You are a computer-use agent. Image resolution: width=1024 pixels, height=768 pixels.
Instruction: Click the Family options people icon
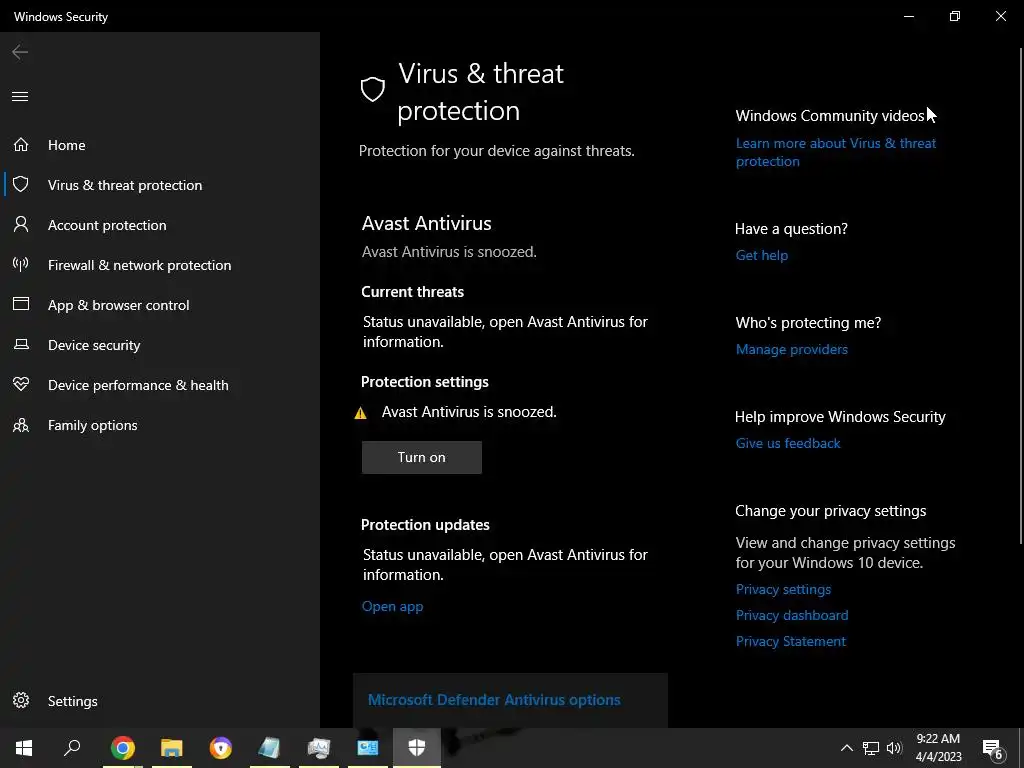point(21,425)
